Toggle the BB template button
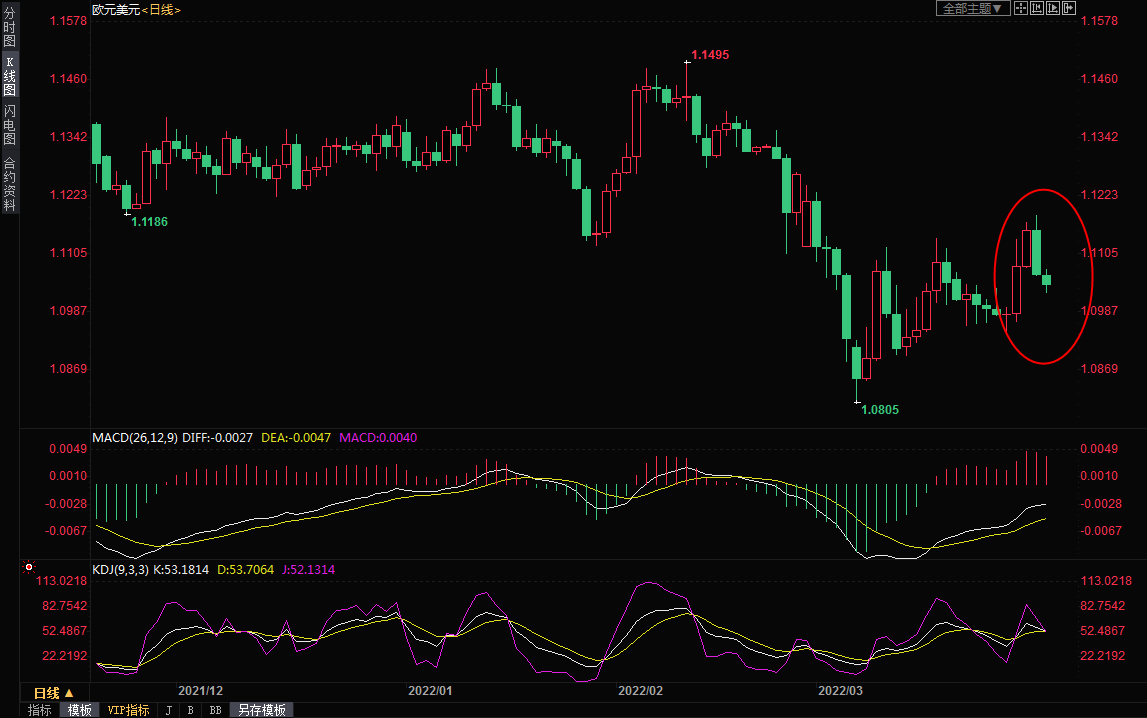The width and height of the screenshot is (1147, 718). coord(215,710)
